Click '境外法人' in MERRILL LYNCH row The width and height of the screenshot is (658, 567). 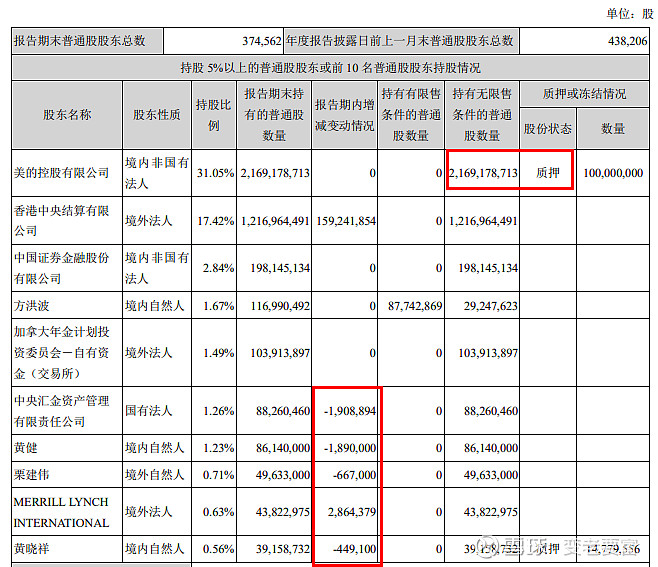(149, 512)
